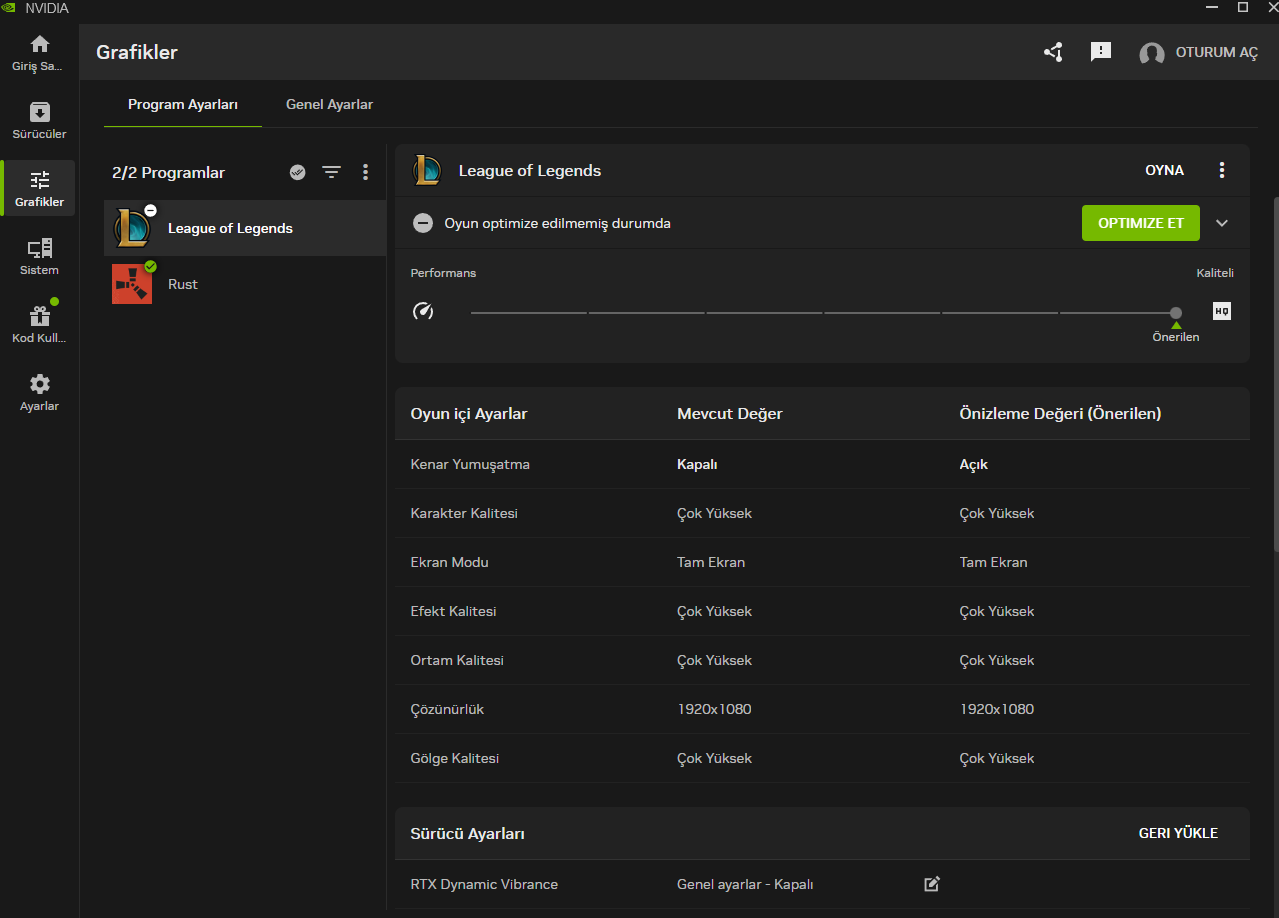Viewport: 1279px width, 918px height.
Task: Click the checkmark badge beside 2/2 Programlar
Action: (297, 172)
